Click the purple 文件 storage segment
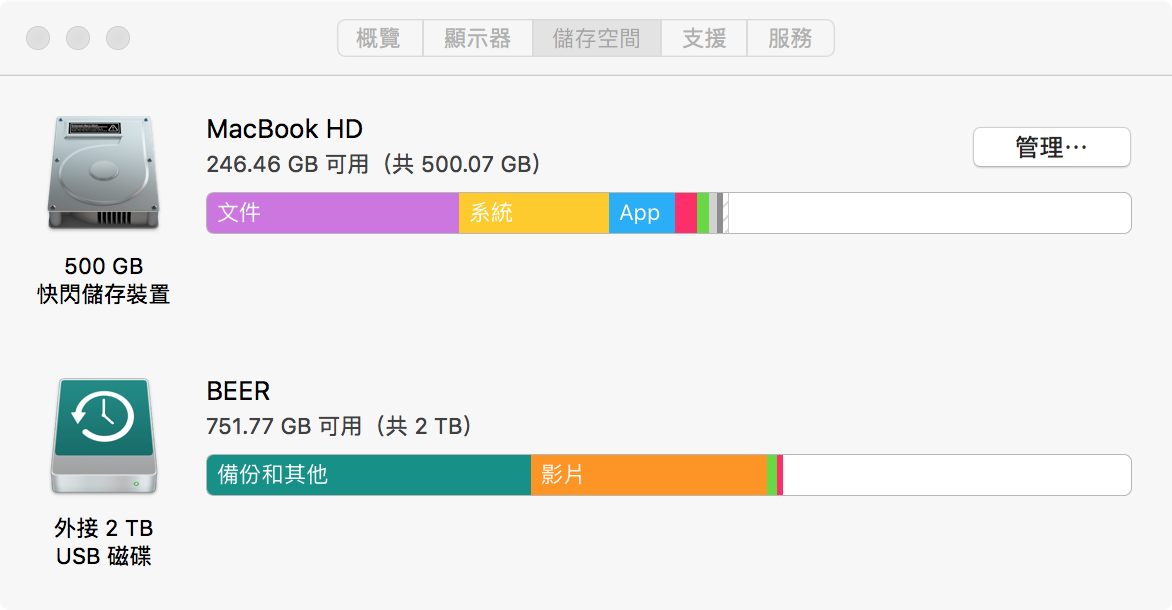This screenshot has height=610, width=1172. 332,213
